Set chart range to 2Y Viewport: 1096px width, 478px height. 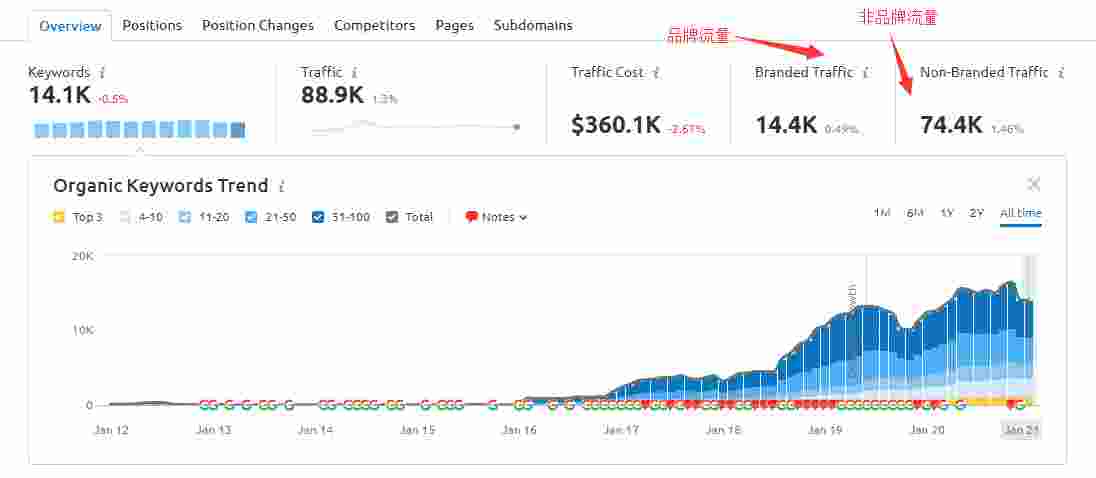977,213
